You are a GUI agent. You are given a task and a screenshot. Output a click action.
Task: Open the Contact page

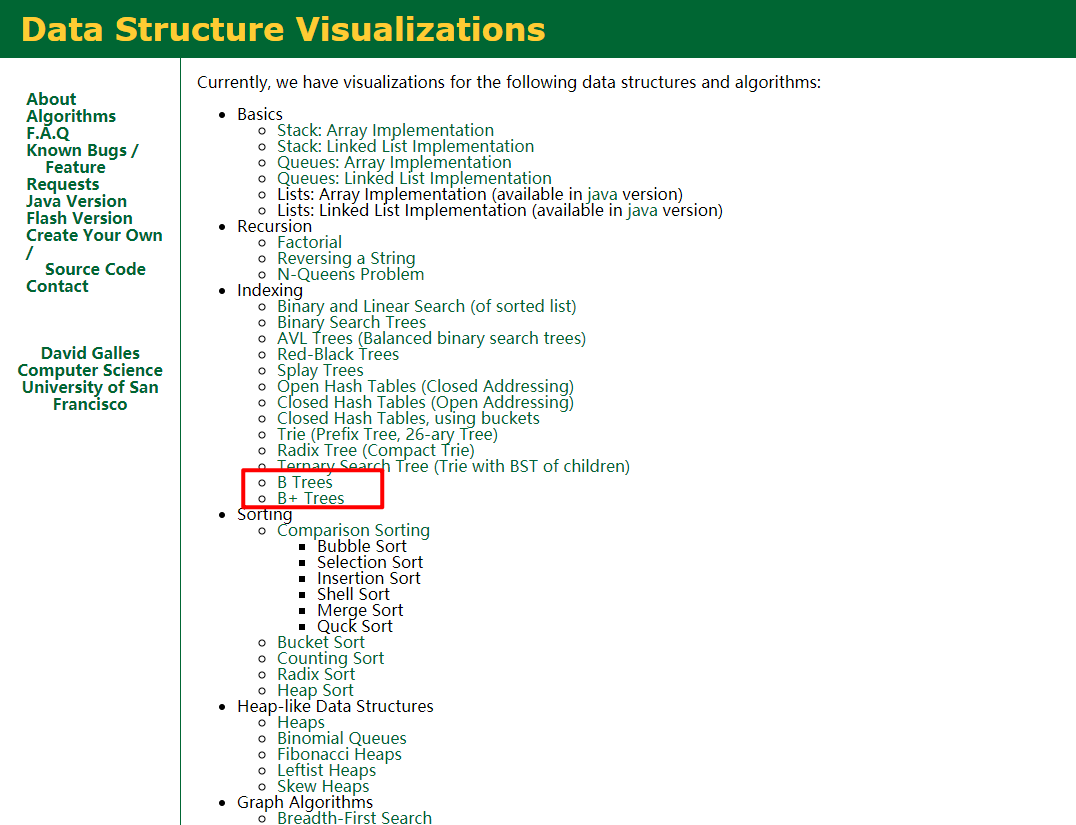point(57,286)
